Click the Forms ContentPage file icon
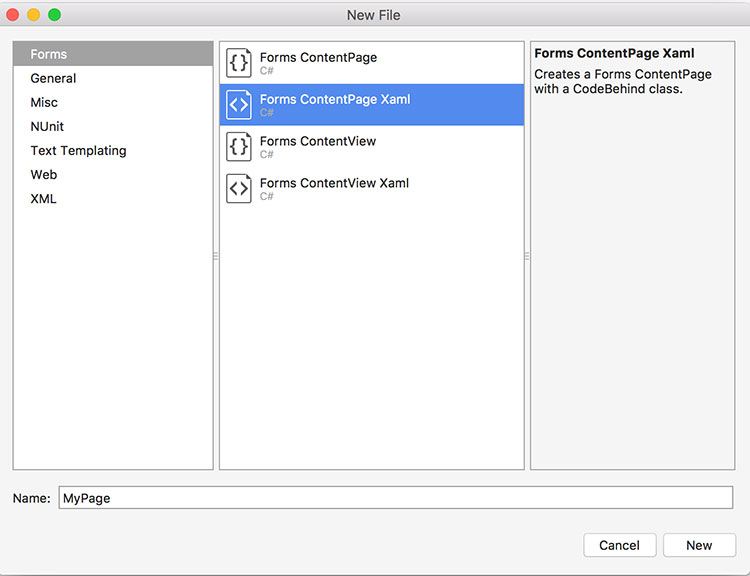 pyautogui.click(x=239, y=63)
